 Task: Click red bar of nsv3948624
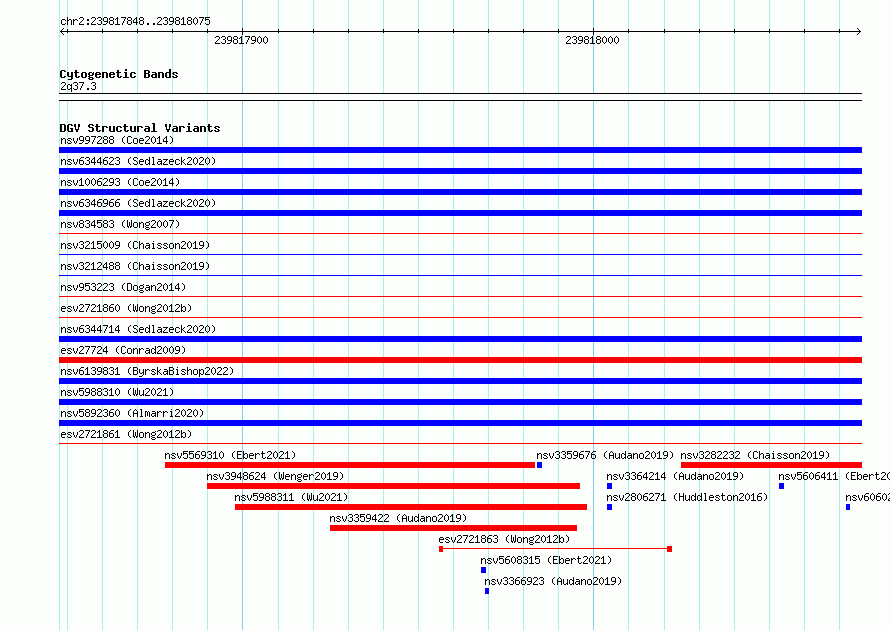393,486
